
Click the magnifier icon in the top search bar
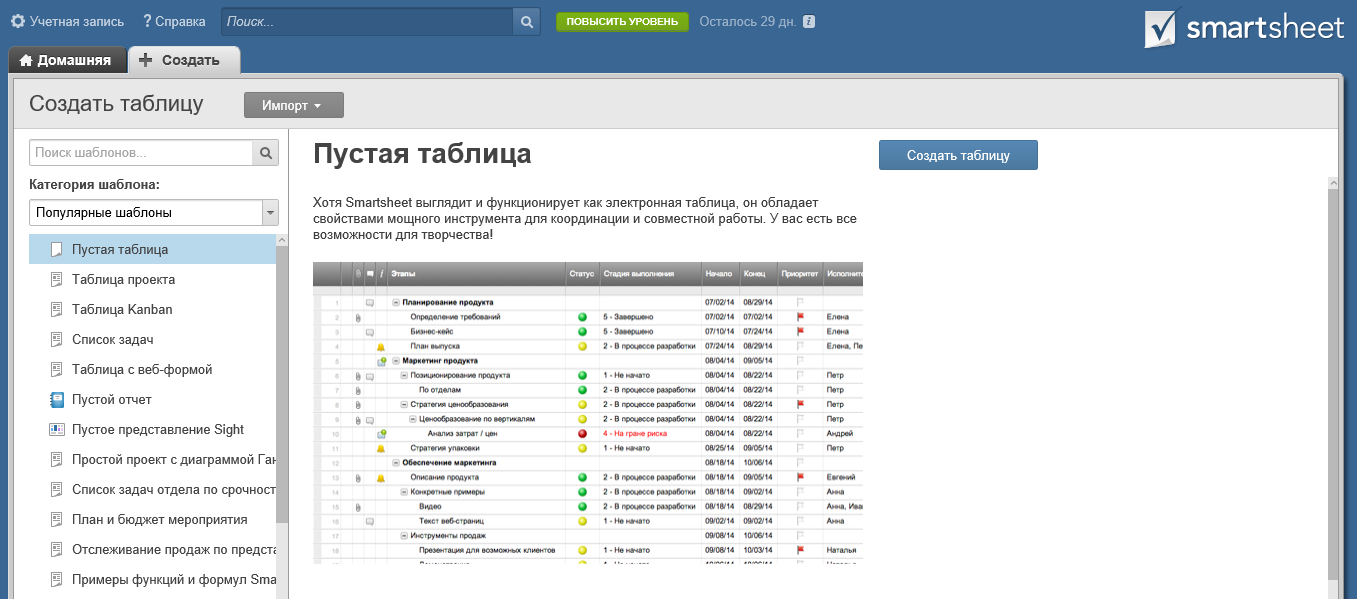(x=525, y=20)
